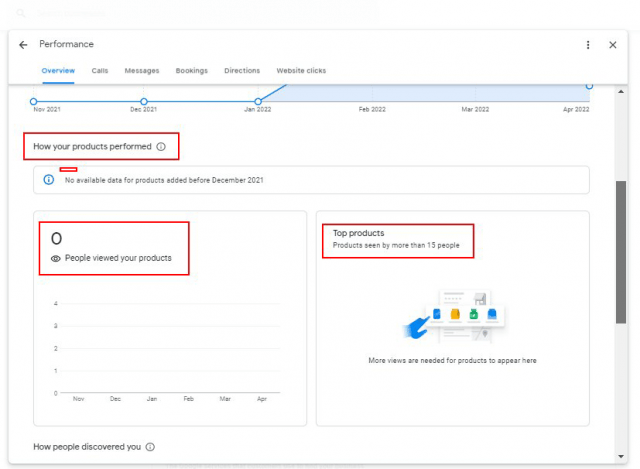
Task: Click the How your products performed heading
Action: click(92, 147)
